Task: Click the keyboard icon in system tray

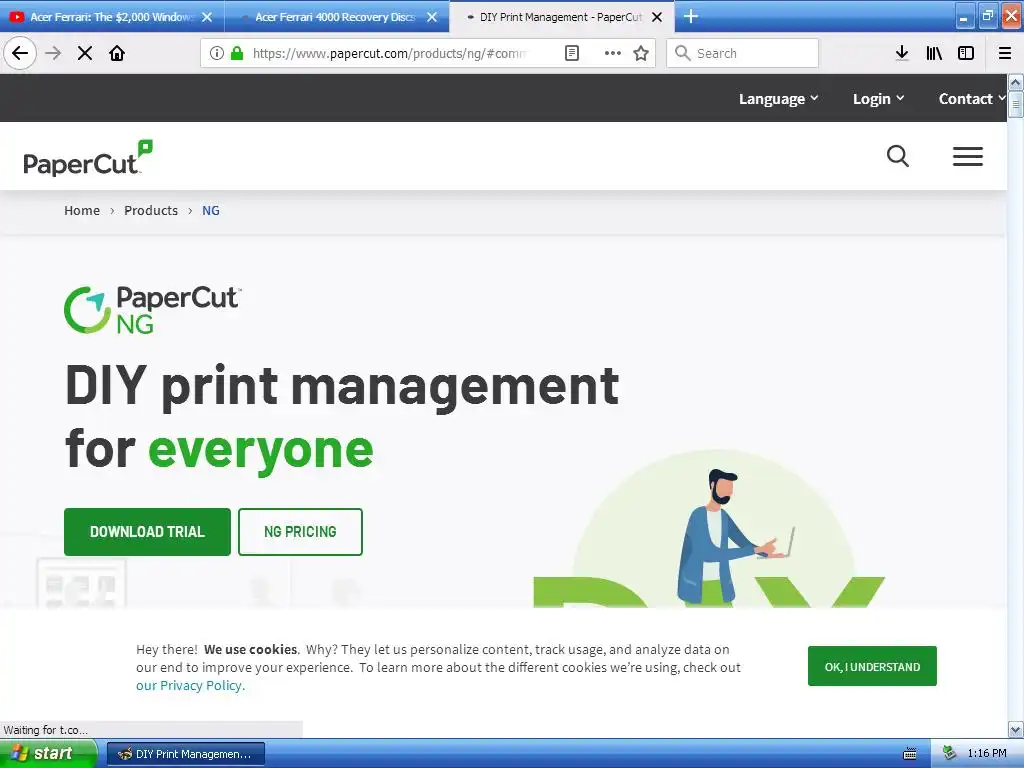Action: (x=910, y=754)
